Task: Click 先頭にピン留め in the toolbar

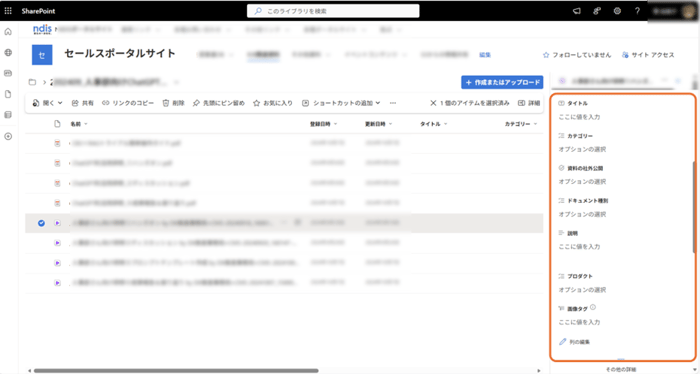Action: pos(218,103)
